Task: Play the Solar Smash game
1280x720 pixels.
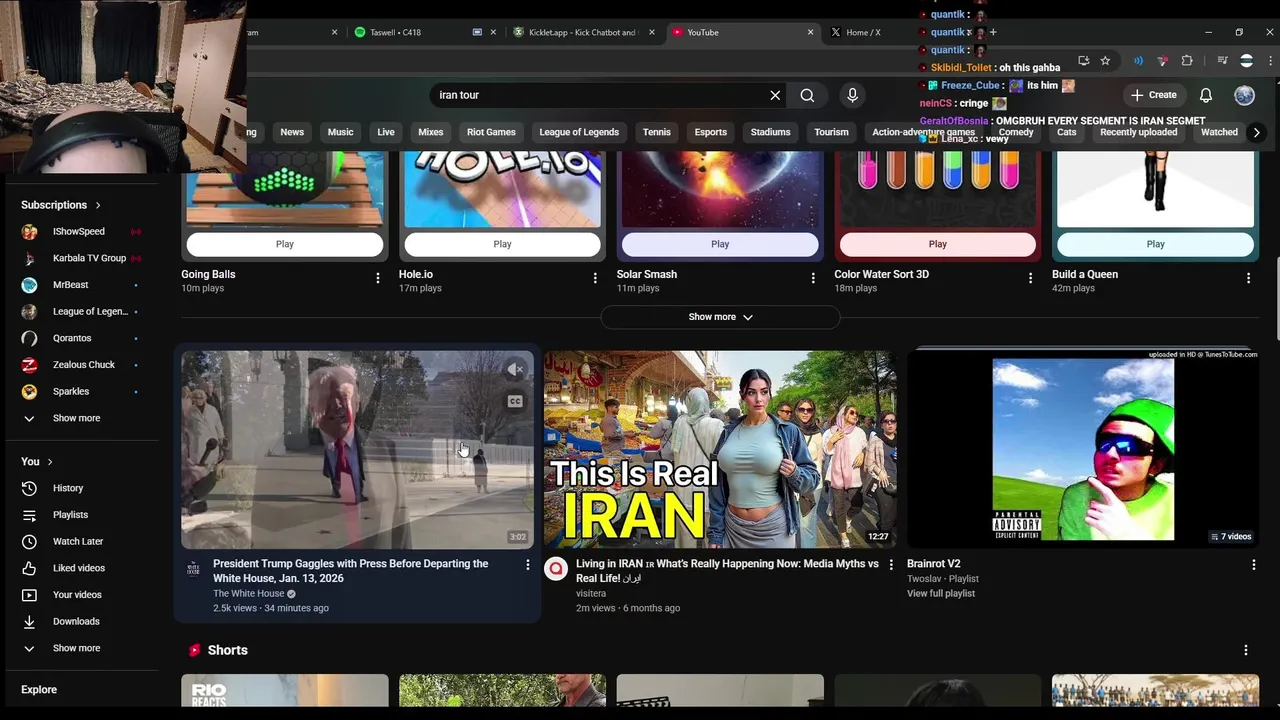Action: tap(720, 244)
